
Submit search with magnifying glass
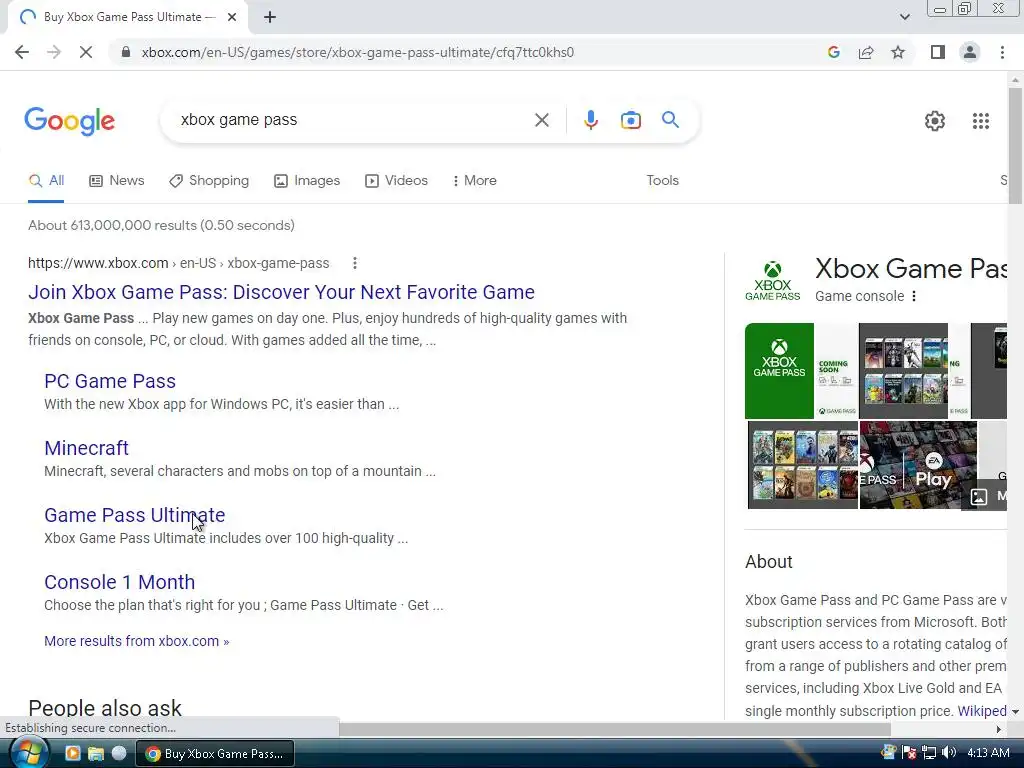[670, 120]
